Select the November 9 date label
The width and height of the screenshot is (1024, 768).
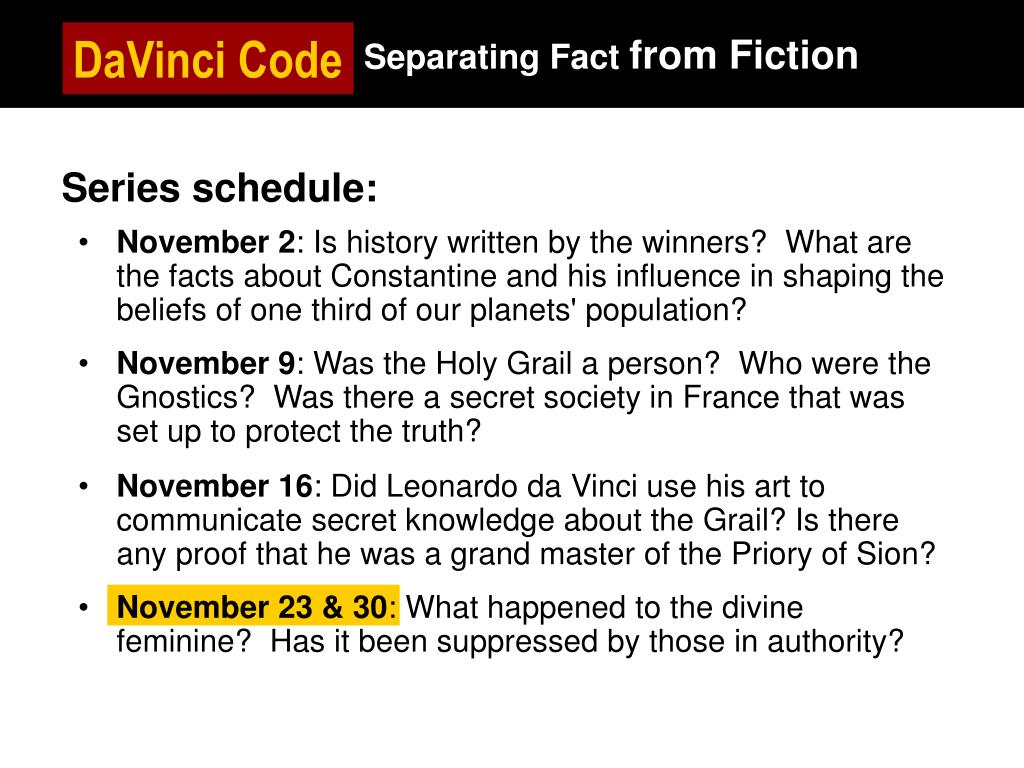click(206, 363)
